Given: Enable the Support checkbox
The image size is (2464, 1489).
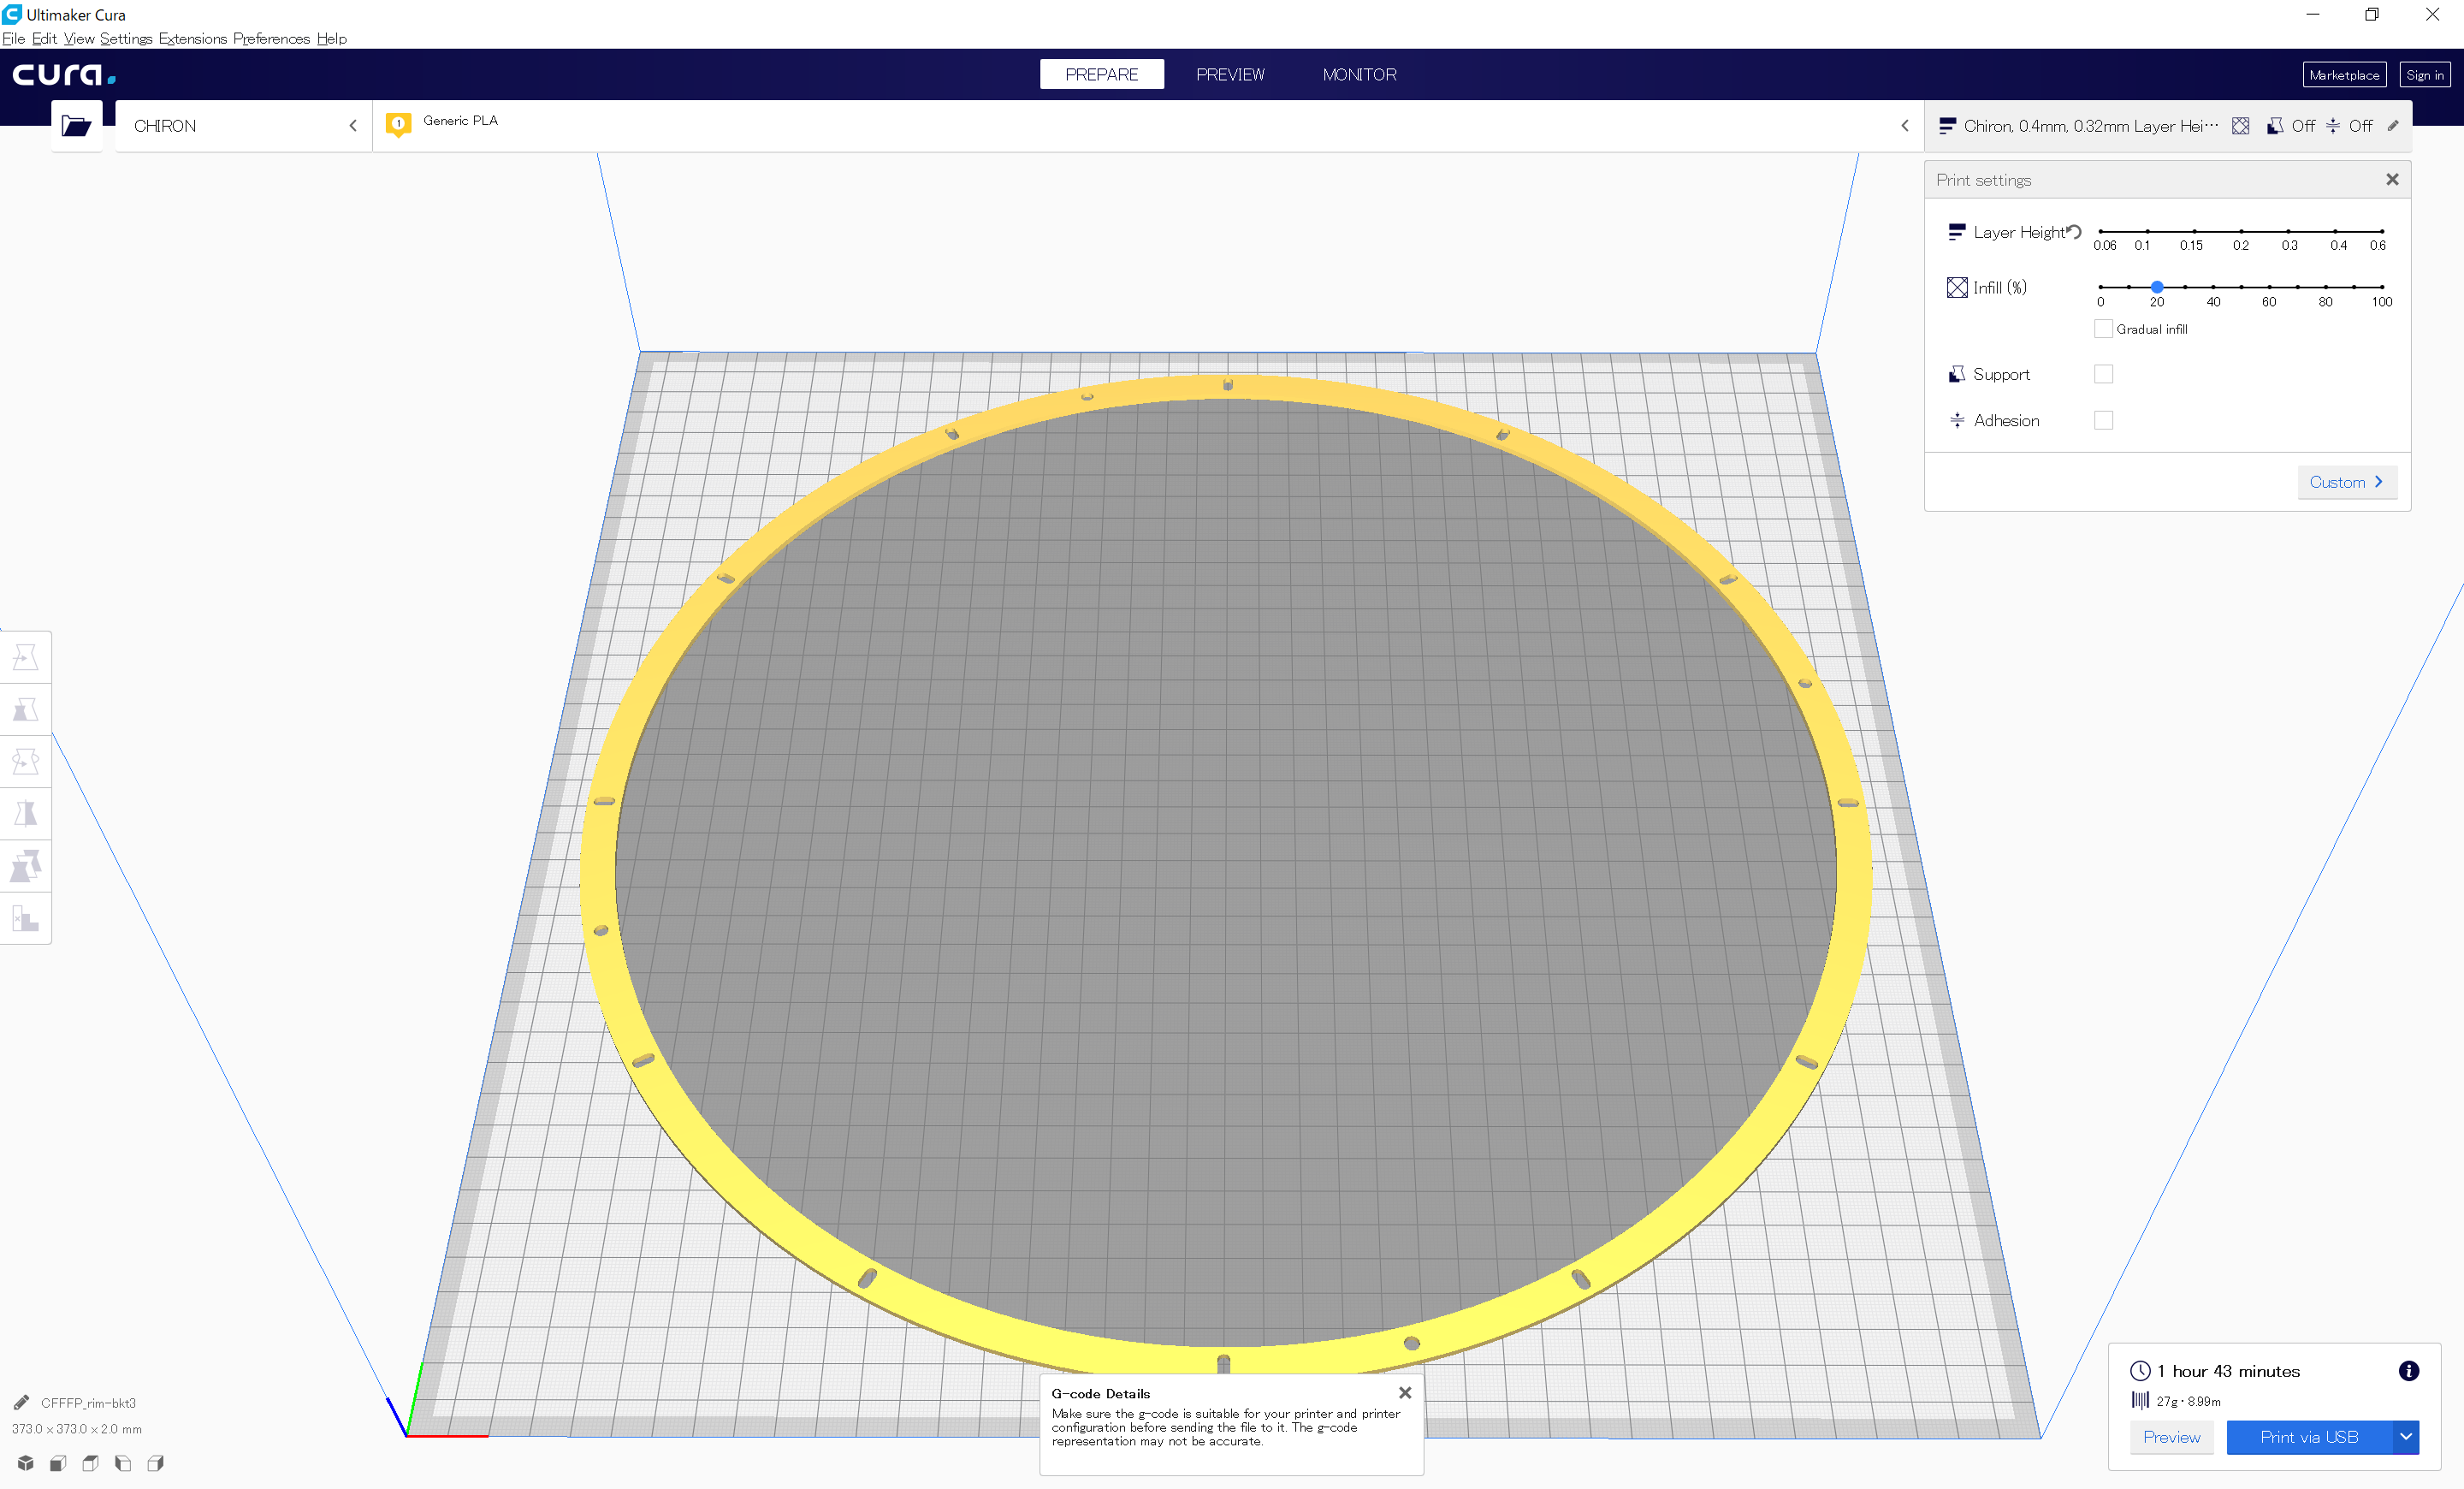Looking at the screenshot, I should [2103, 374].
